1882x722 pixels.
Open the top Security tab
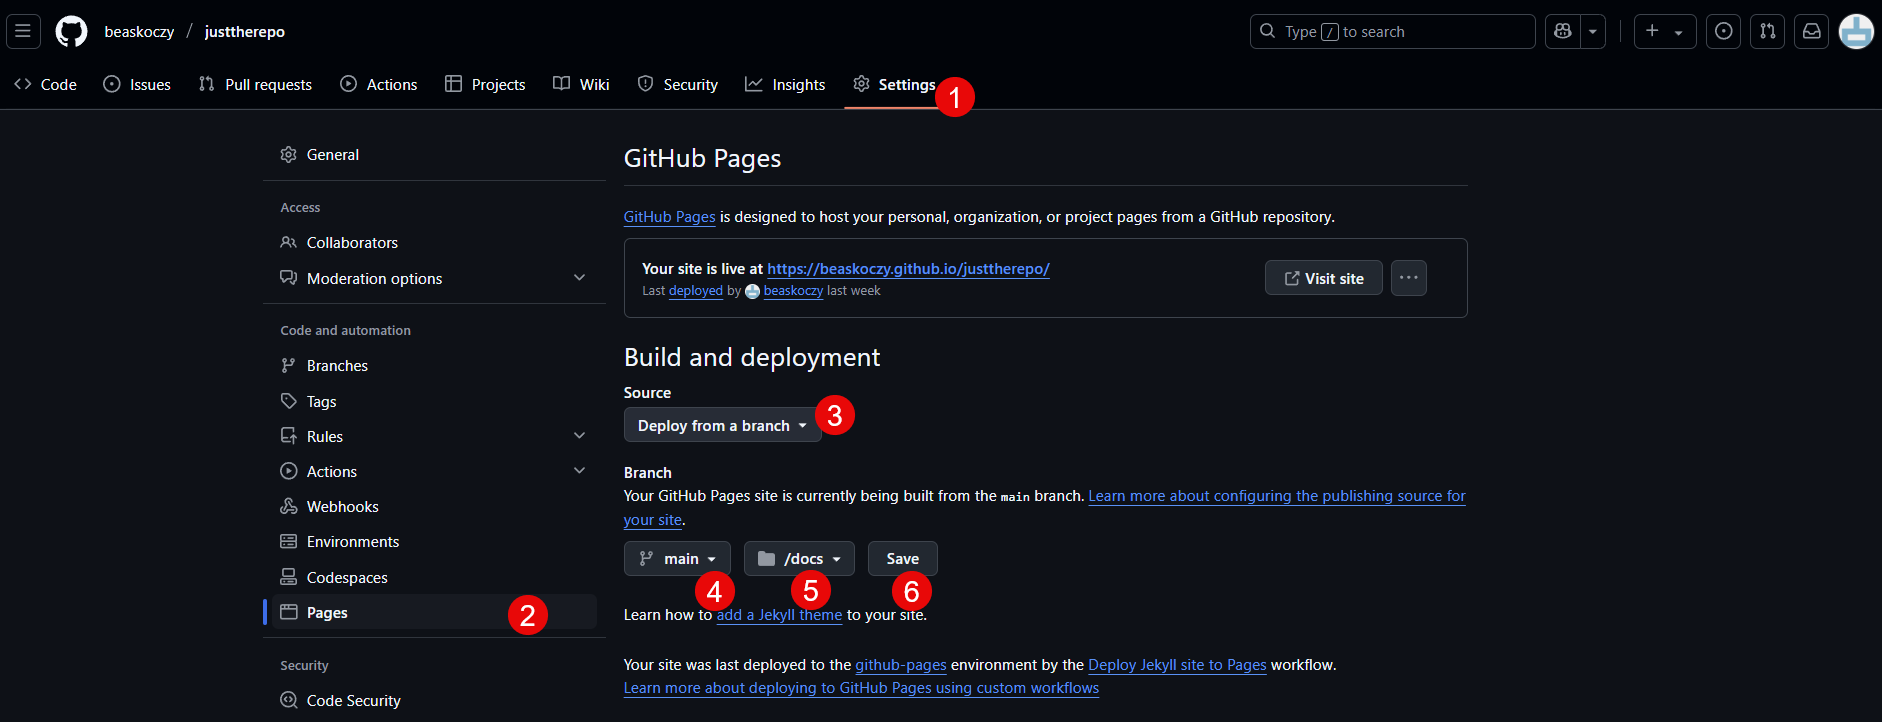(x=678, y=85)
